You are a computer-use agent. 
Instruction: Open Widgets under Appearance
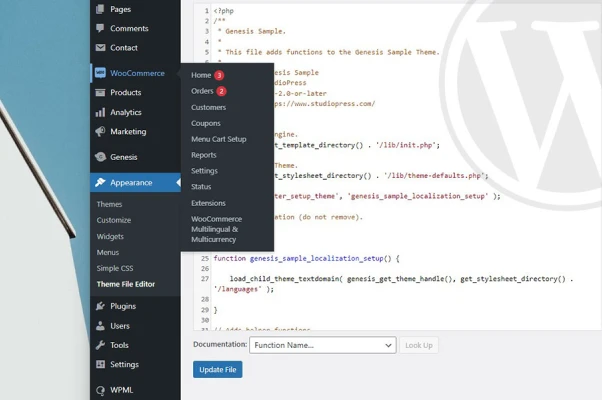(x=110, y=236)
